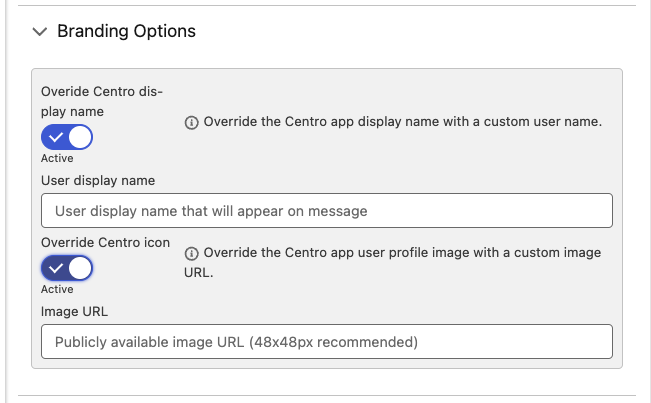The height and width of the screenshot is (403, 651).
Task: Disable the Override Centro display name toggle
Action: [67, 136]
